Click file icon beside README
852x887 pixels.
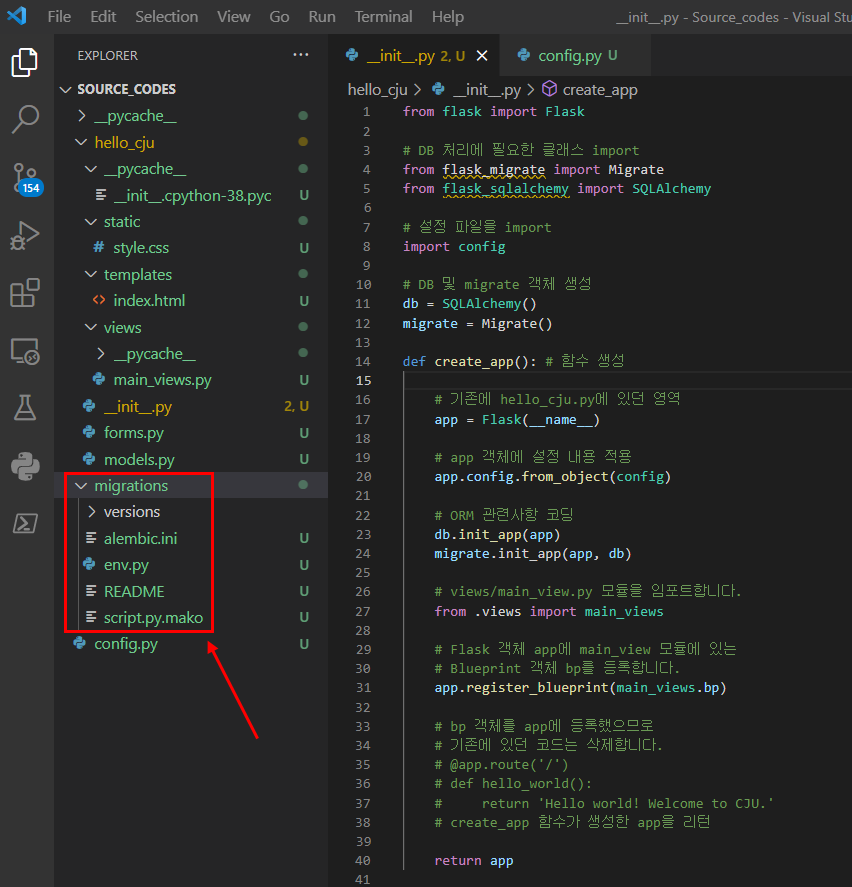pyautogui.click(x=91, y=591)
